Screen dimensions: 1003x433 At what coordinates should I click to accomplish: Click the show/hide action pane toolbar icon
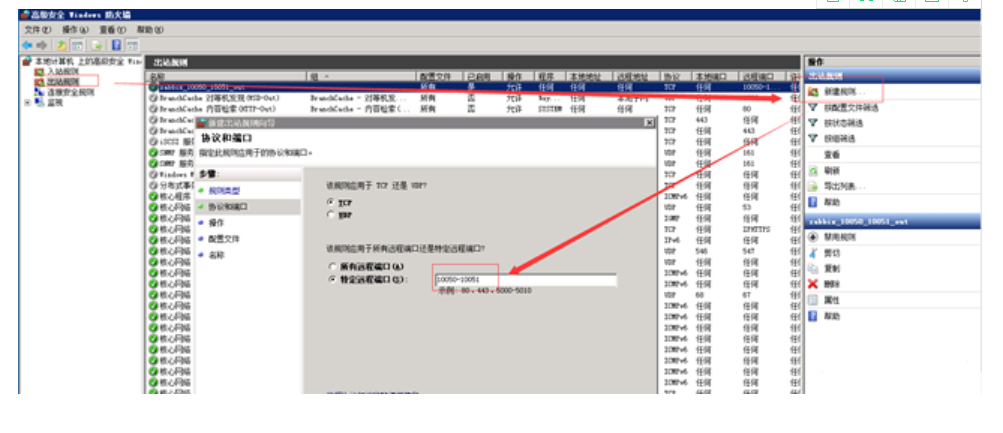[132, 45]
